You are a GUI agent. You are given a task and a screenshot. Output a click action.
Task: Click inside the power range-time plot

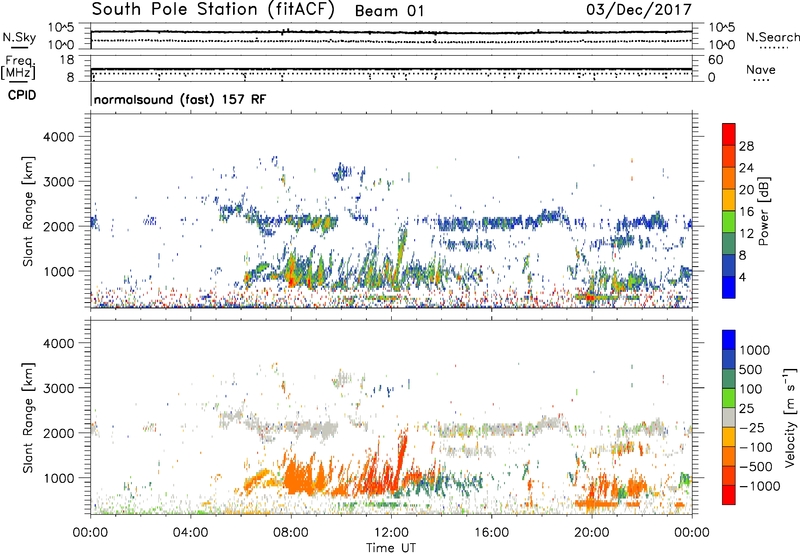[x=391, y=211]
